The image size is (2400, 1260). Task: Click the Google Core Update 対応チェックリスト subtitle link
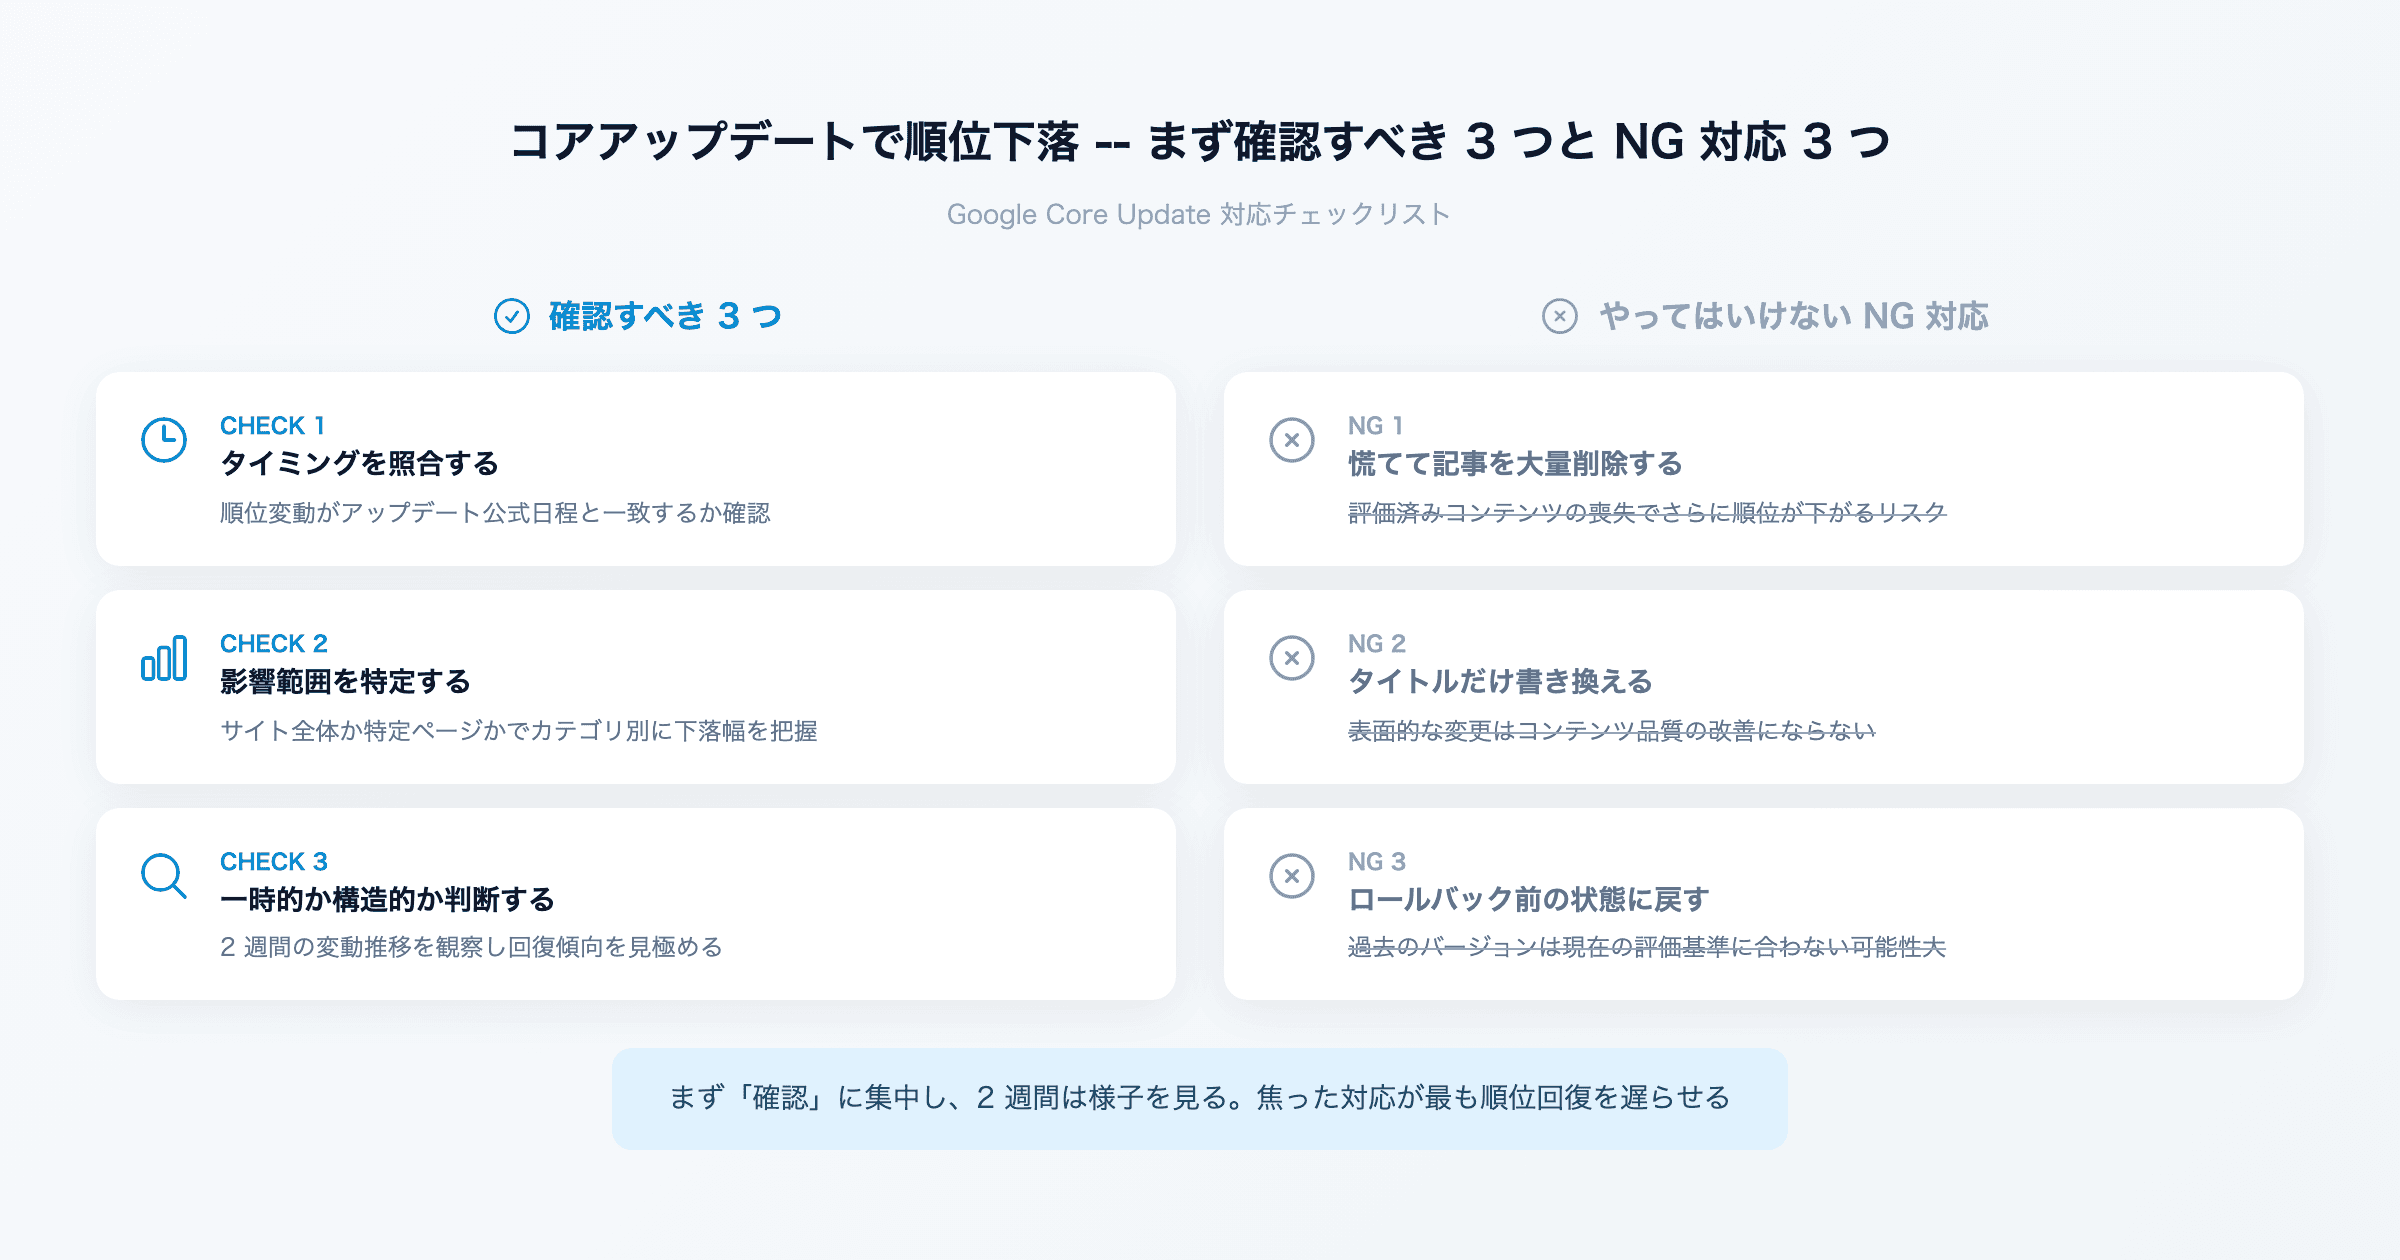click(1200, 213)
